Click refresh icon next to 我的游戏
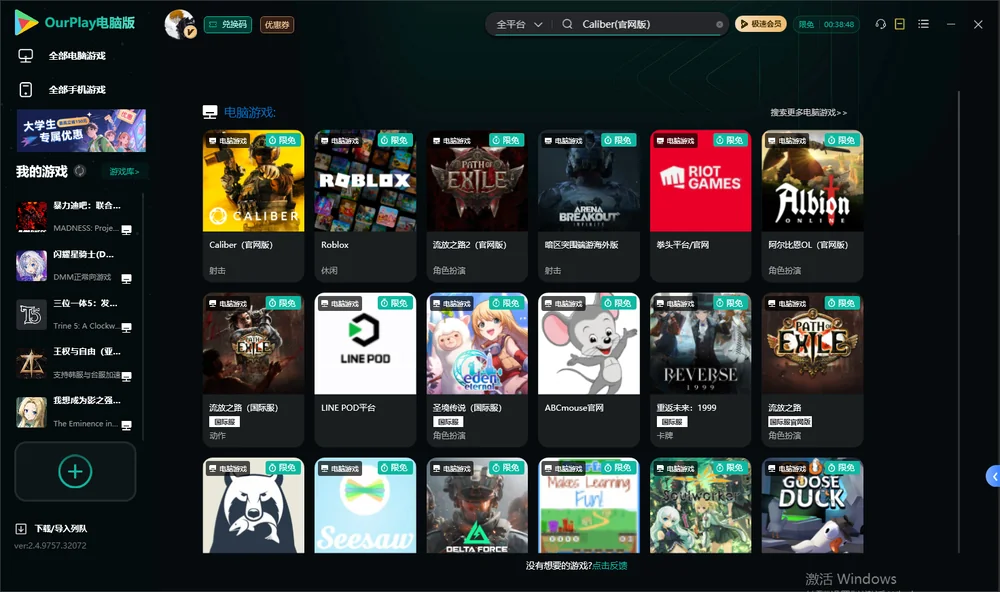The image size is (1000, 592). [80, 171]
